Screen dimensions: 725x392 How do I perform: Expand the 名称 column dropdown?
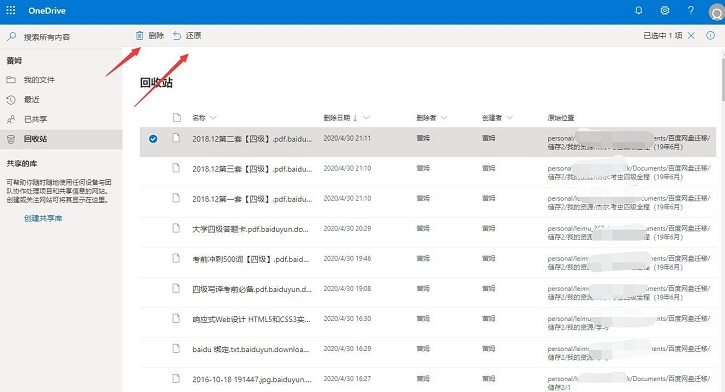(x=213, y=118)
